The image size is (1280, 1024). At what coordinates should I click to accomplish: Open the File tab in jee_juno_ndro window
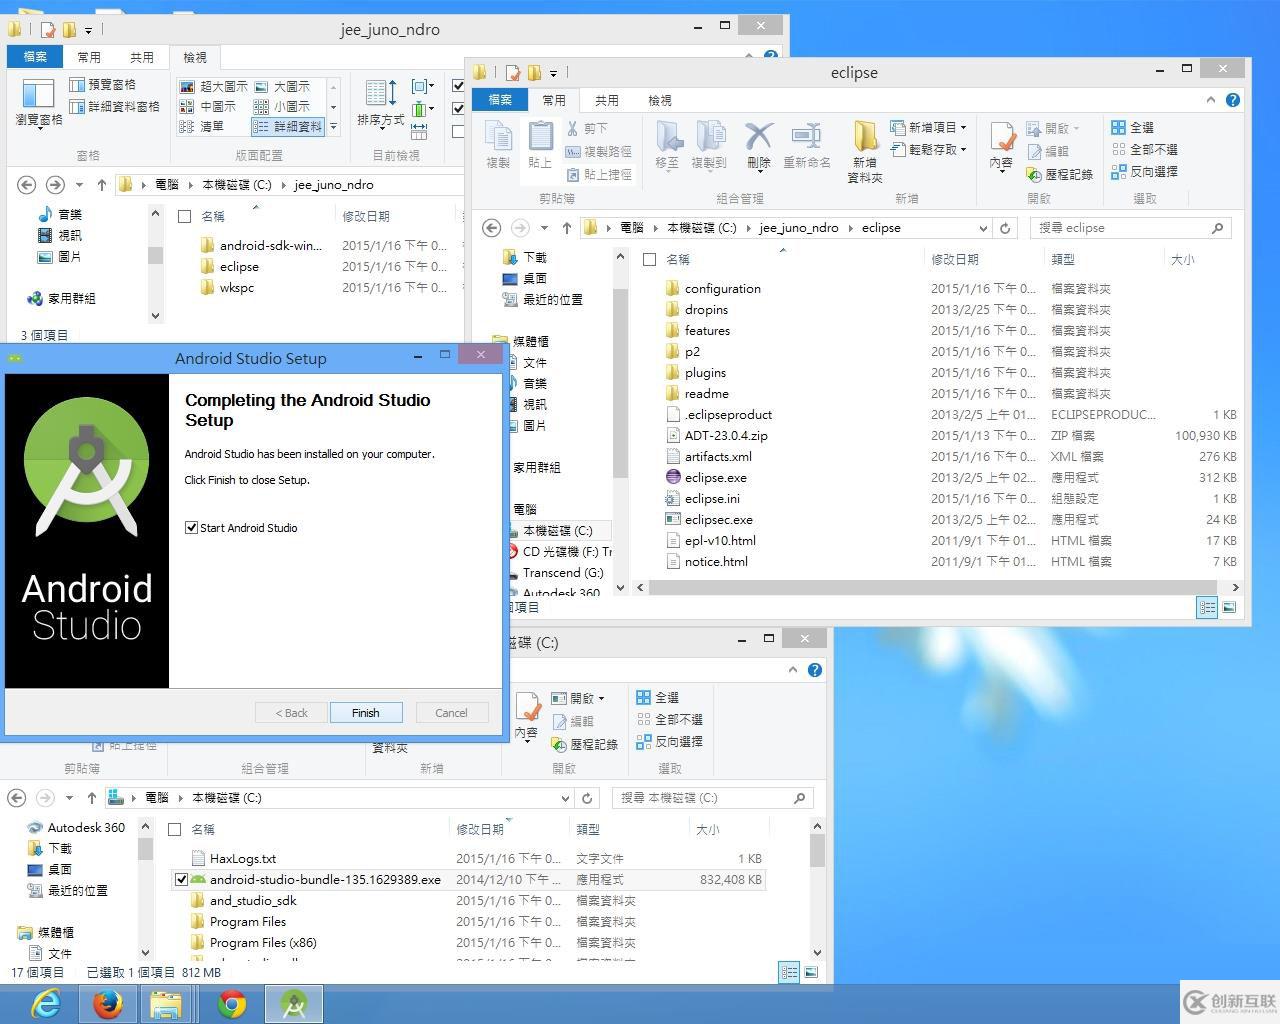tap(35, 57)
